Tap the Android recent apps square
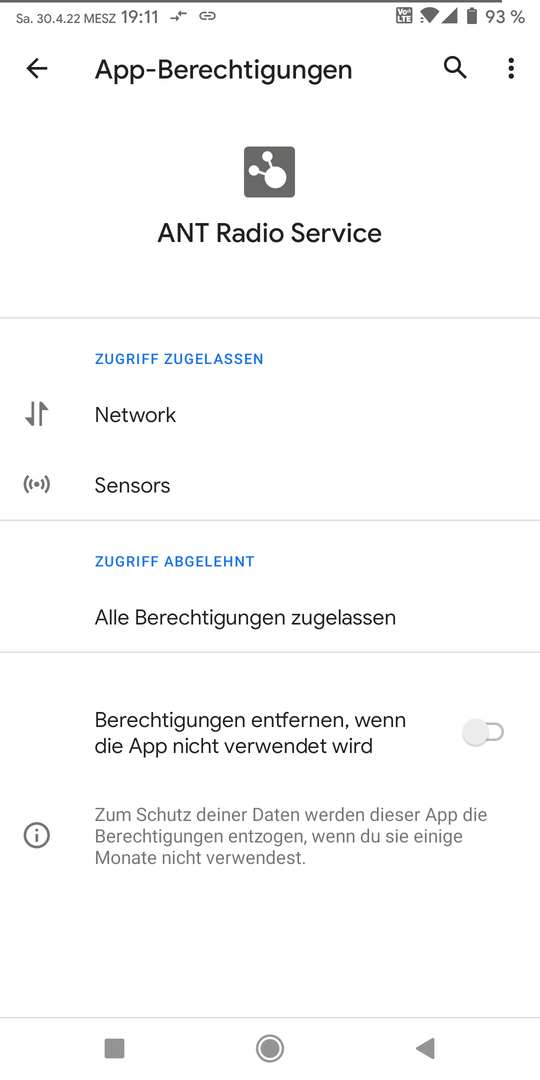Image resolution: width=540 pixels, height=1080 pixels. [x=114, y=1048]
